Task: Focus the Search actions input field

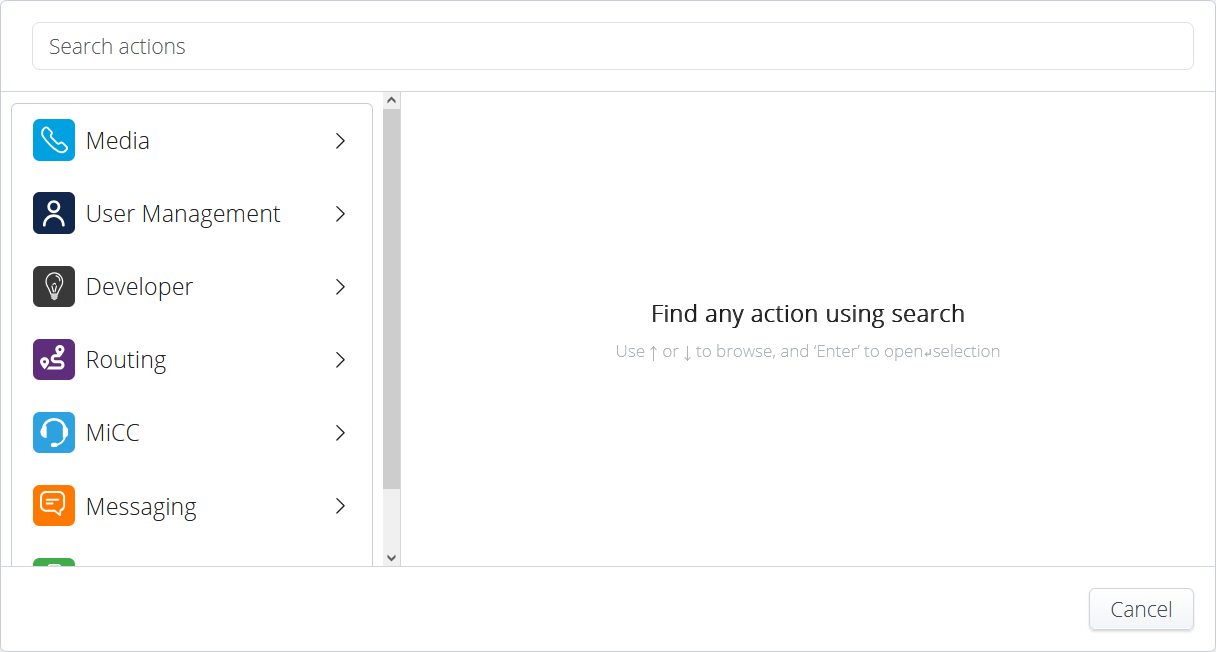Action: tap(612, 47)
